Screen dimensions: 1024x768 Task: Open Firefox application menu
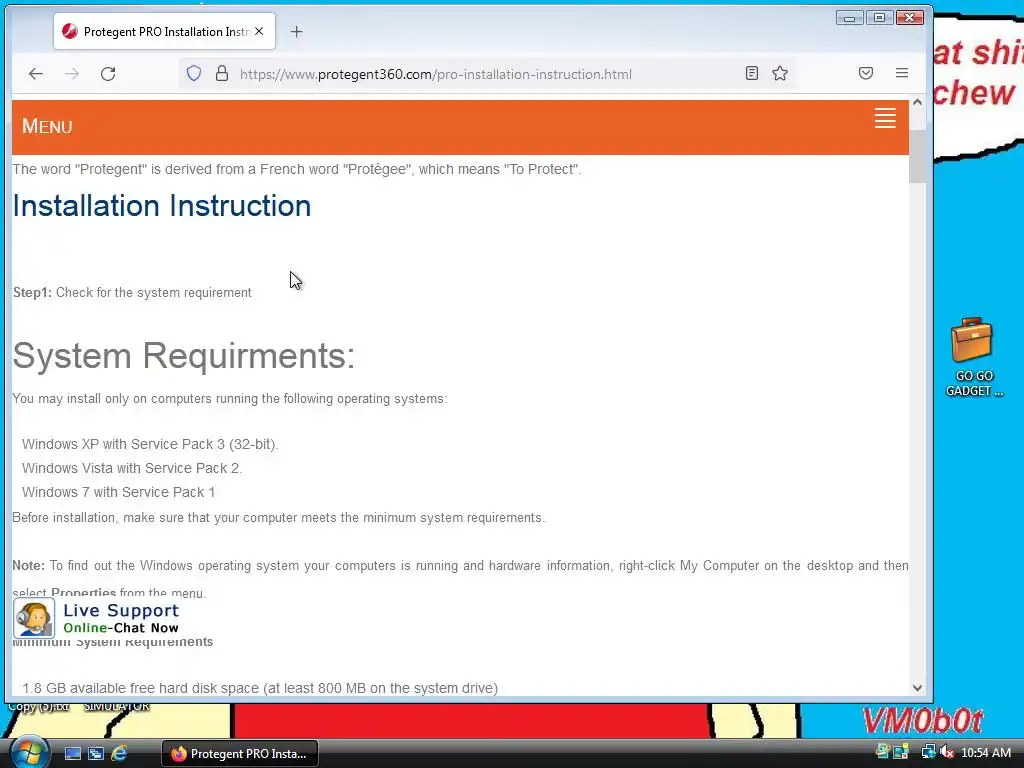click(902, 73)
